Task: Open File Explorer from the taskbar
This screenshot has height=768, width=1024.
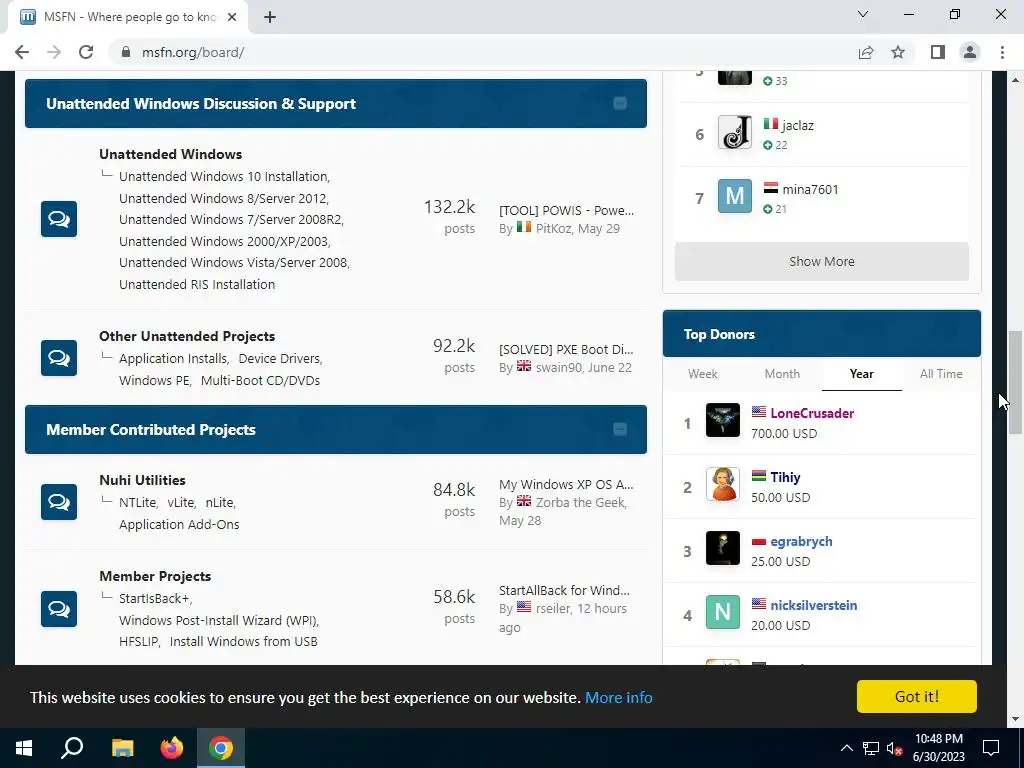Action: (122, 748)
